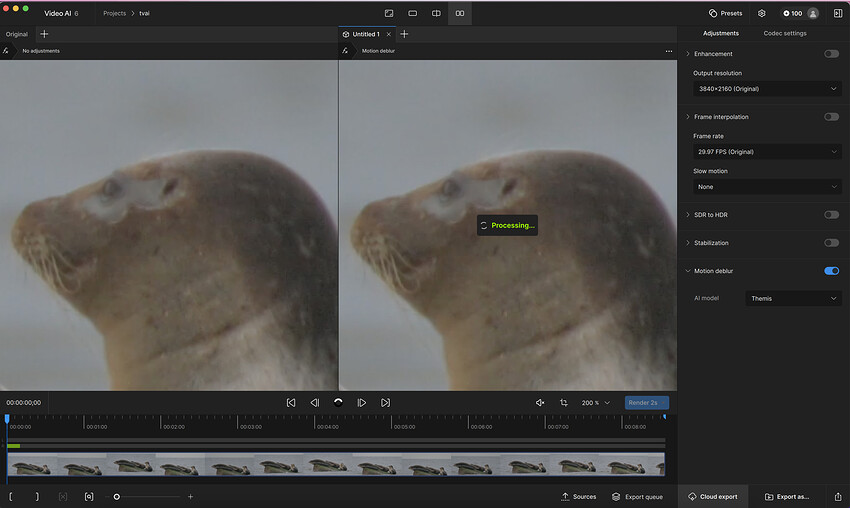This screenshot has width=850, height=508.
Task: Switch to the split view layout icon
Action: click(436, 13)
